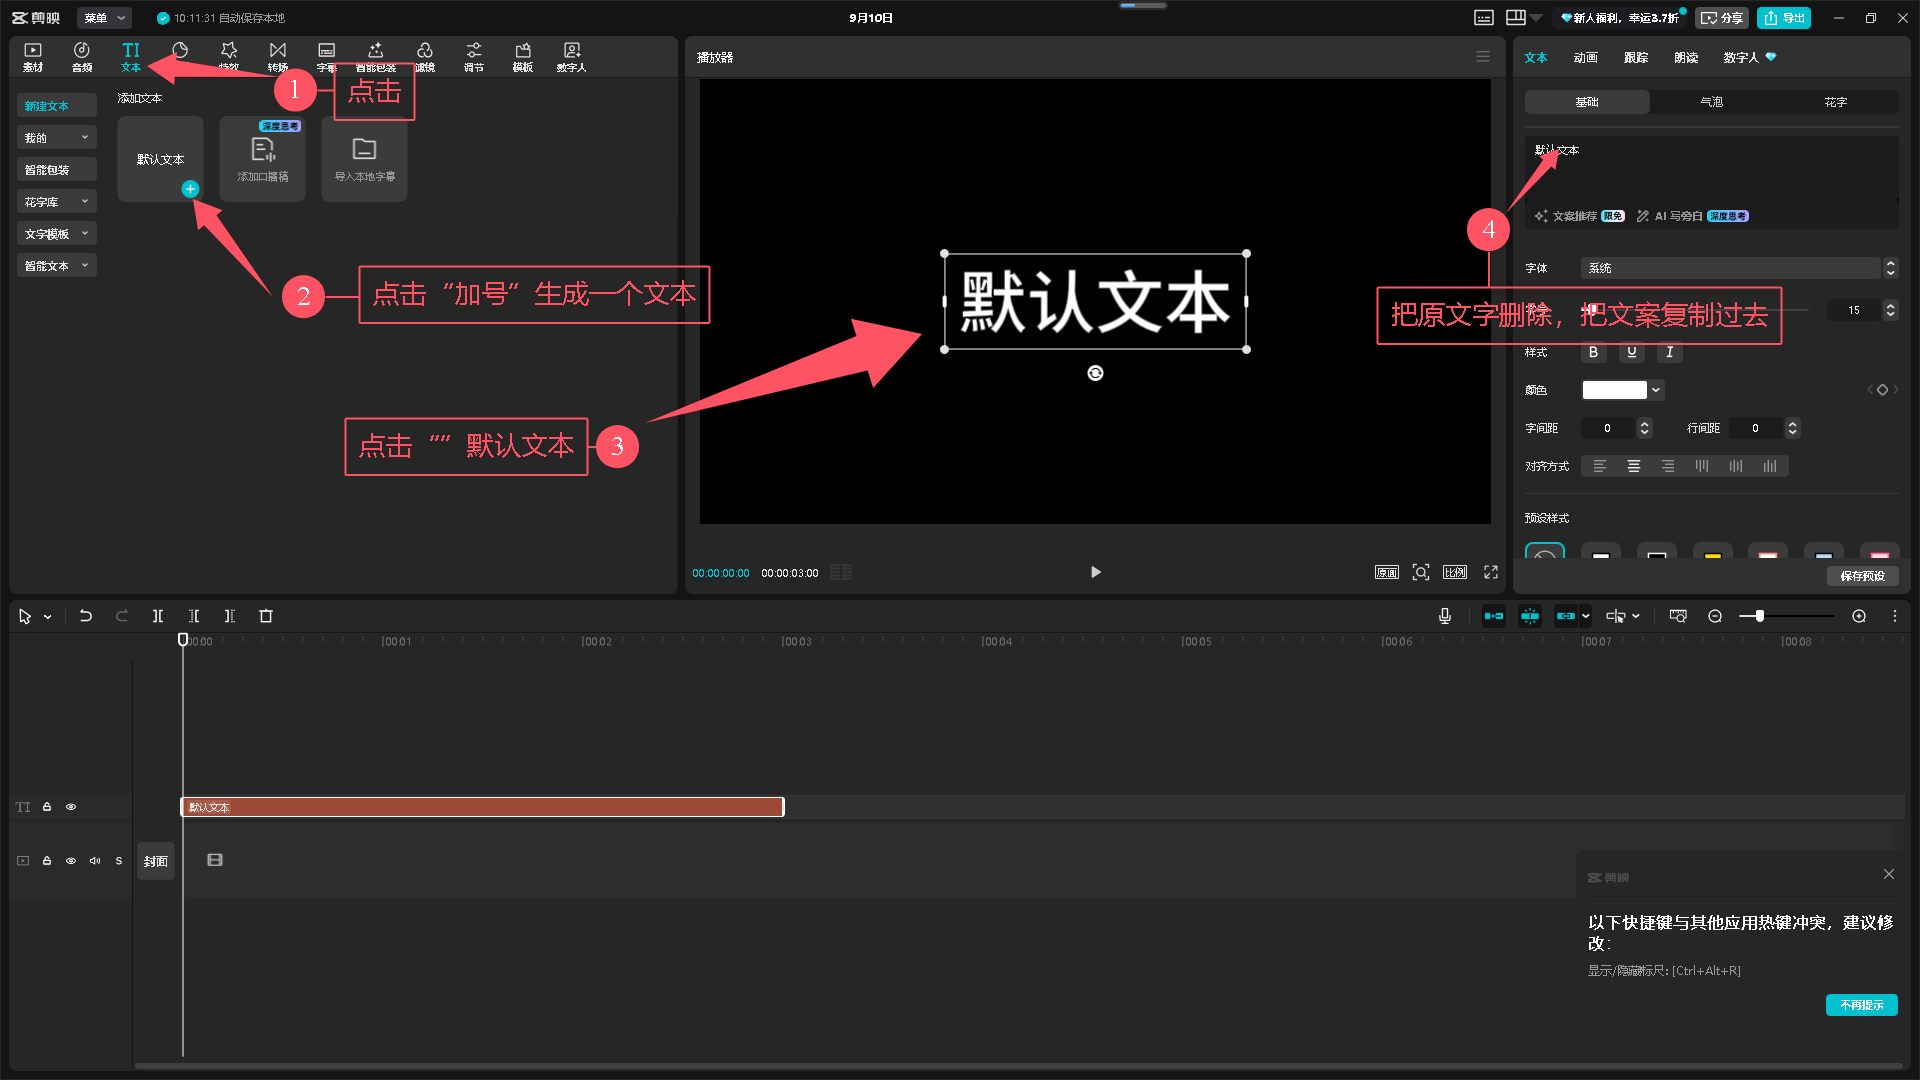Hide the text track via eye icon
1920x1080 pixels.
pos(71,807)
